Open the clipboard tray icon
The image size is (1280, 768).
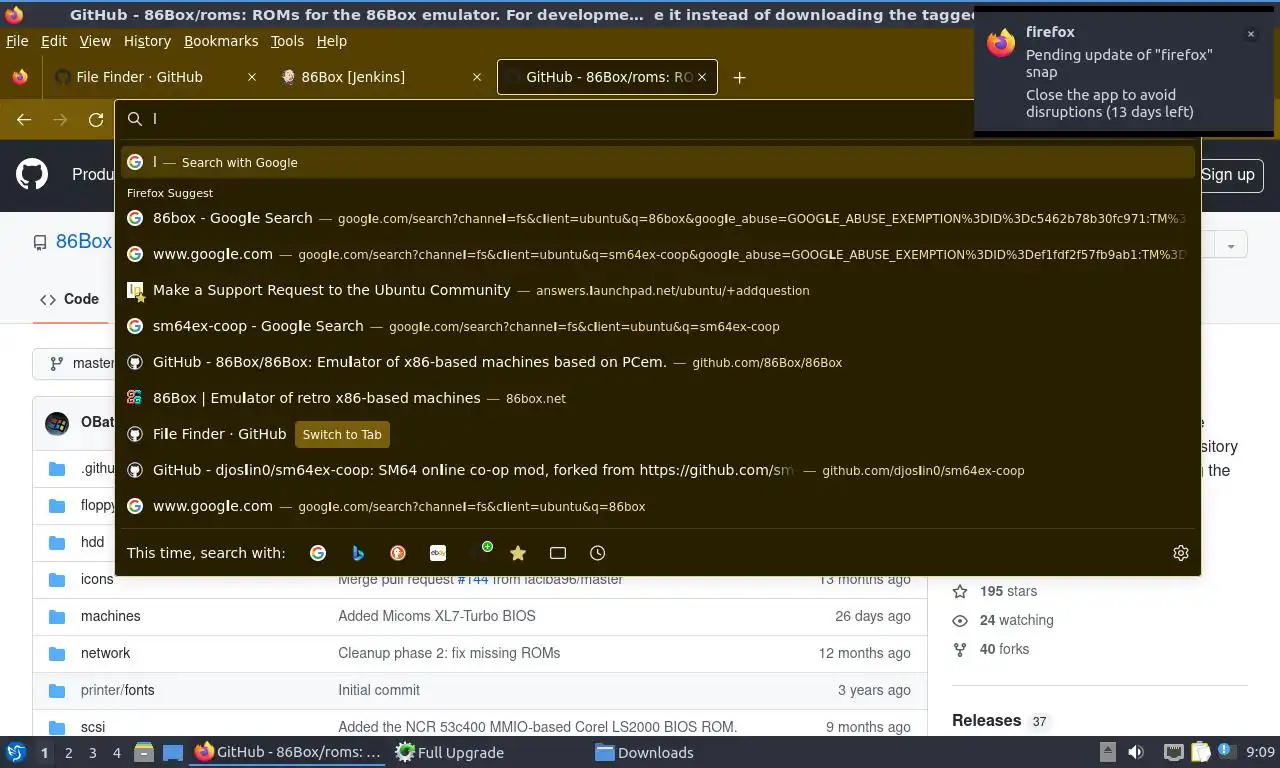1199,752
